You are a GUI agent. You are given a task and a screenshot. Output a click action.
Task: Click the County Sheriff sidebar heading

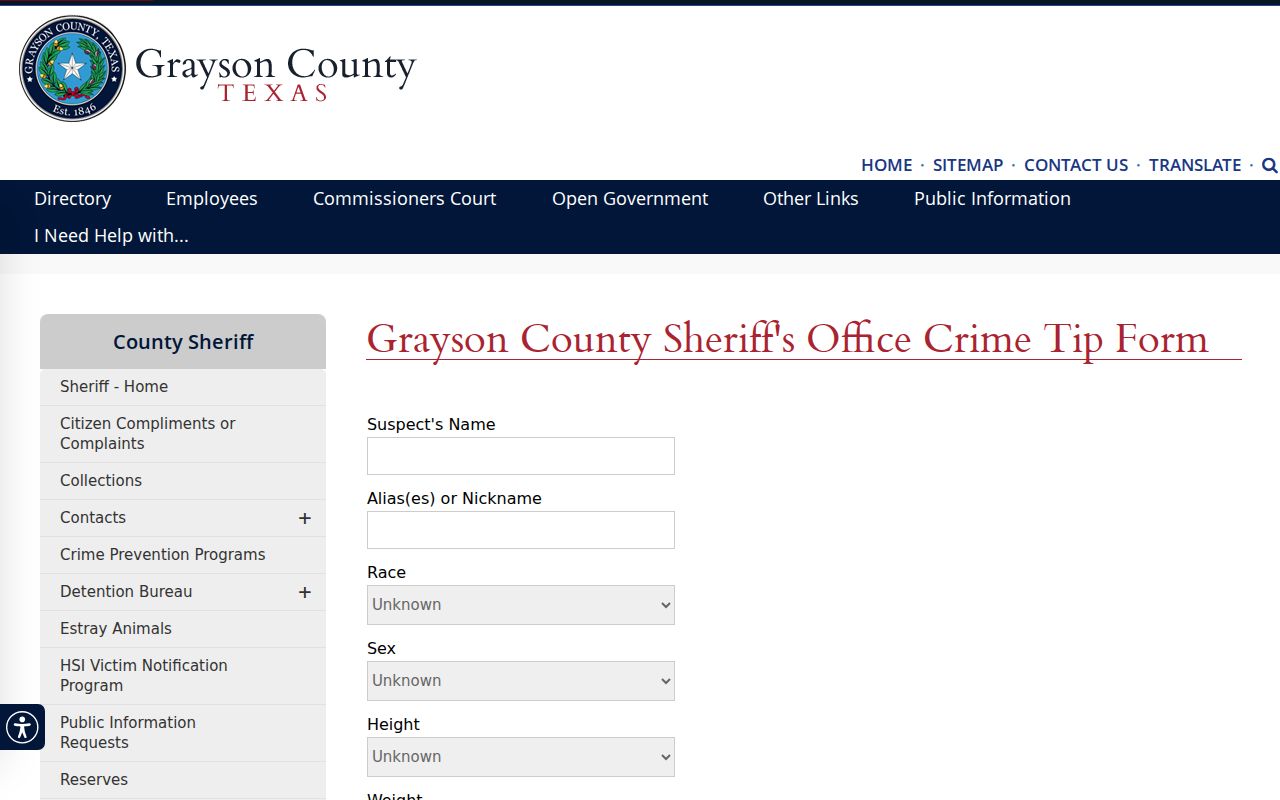[x=183, y=342]
